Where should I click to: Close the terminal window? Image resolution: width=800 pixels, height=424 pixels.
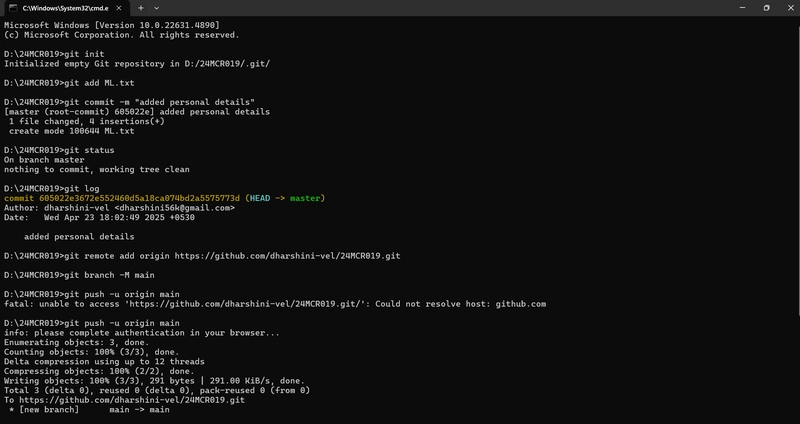tap(790, 8)
